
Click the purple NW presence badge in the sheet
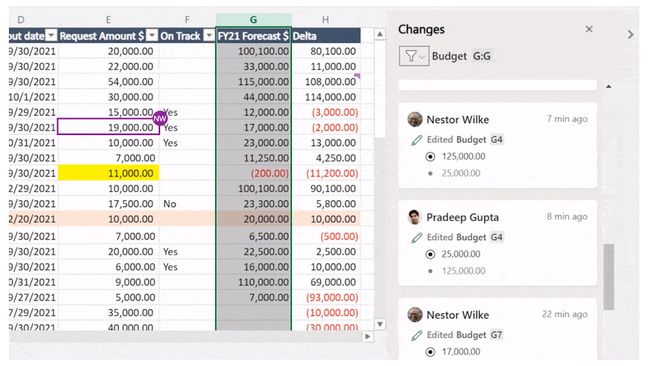pyautogui.click(x=160, y=119)
